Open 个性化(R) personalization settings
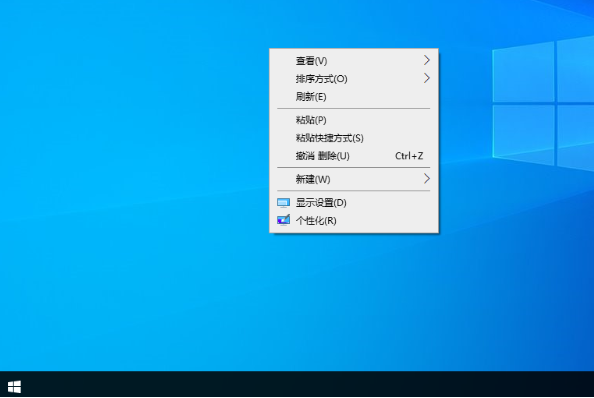 point(354,221)
